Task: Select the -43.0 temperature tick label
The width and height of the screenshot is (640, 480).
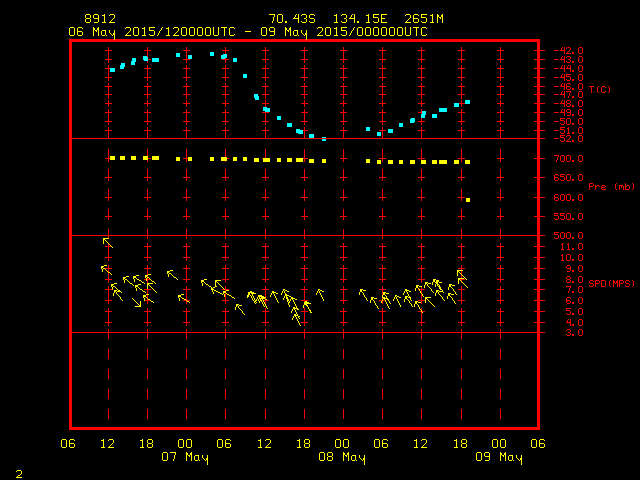Action: point(568,60)
